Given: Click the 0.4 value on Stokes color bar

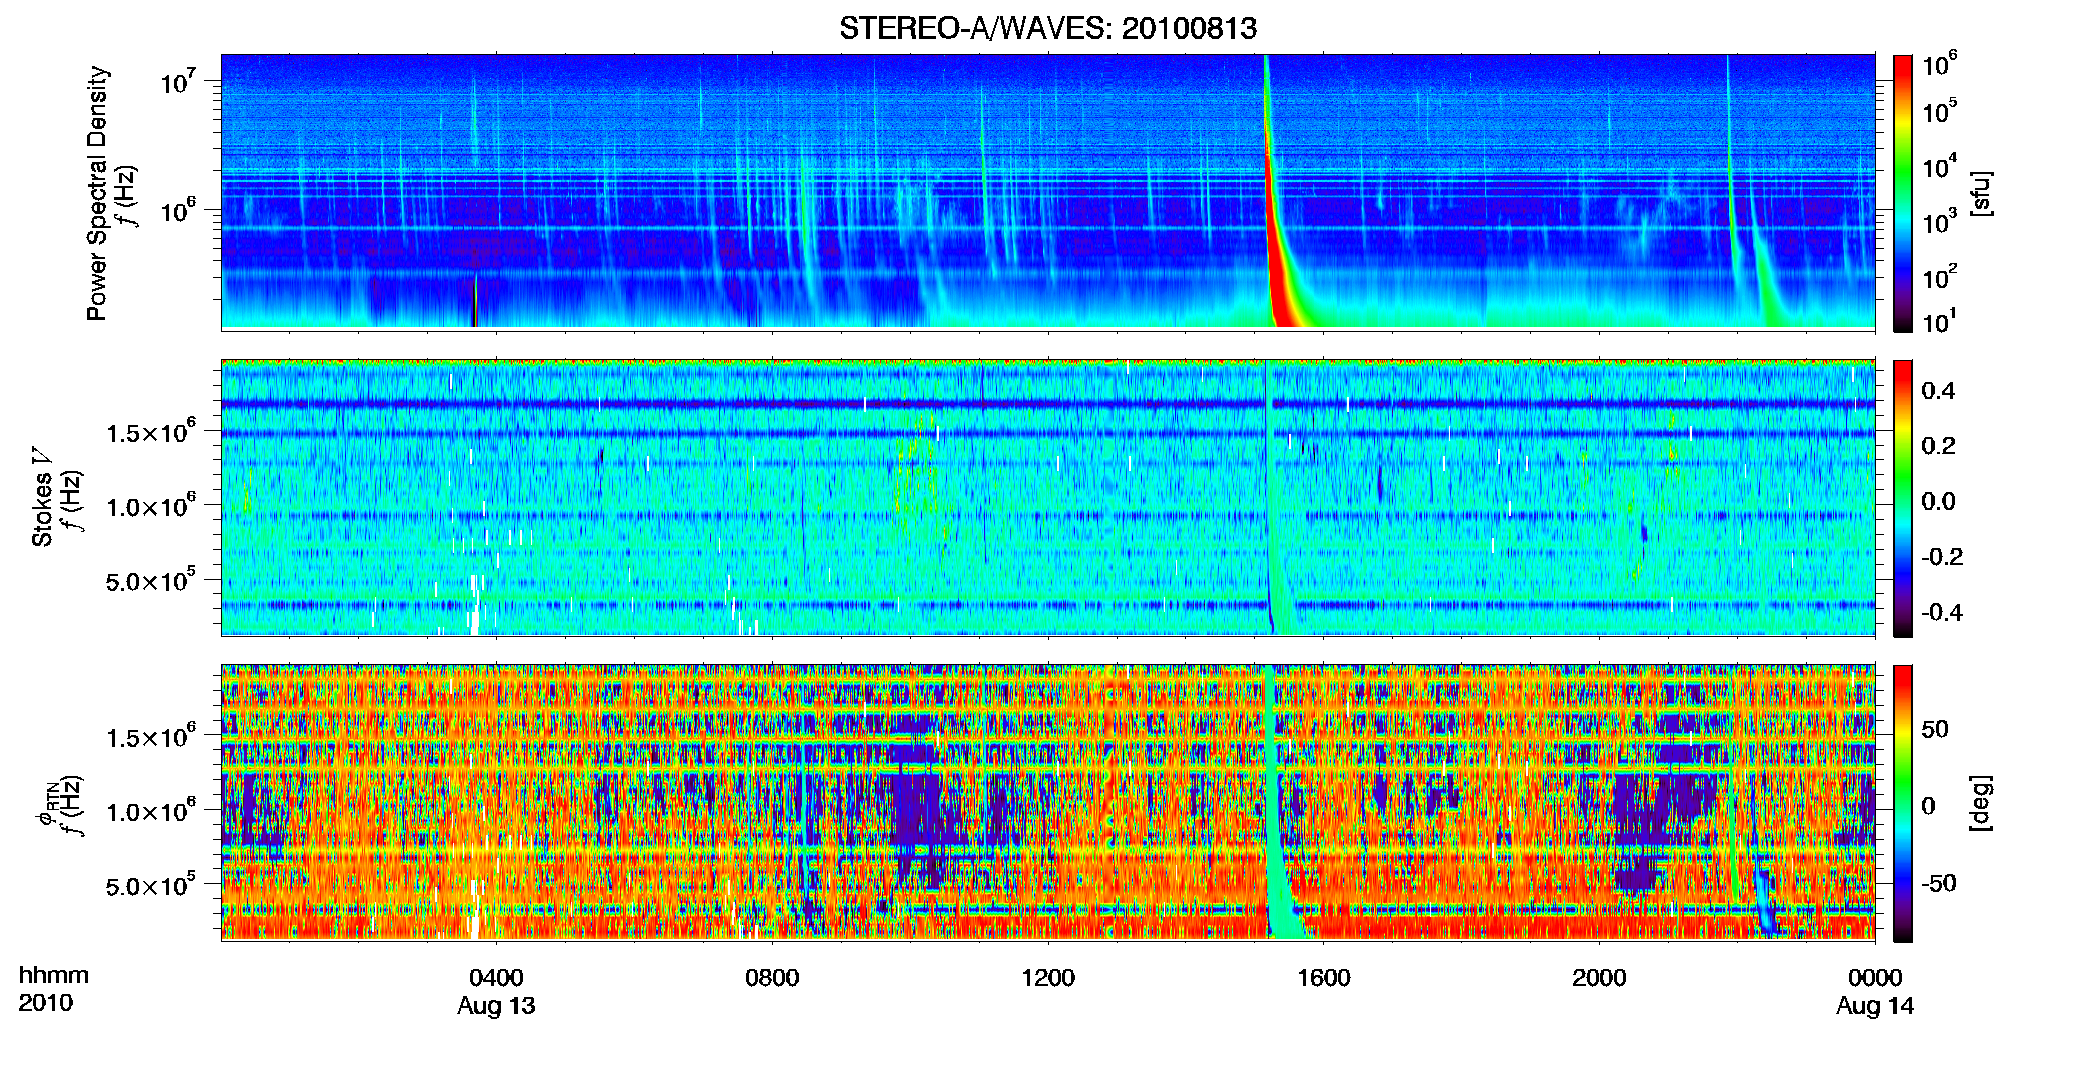Looking at the screenshot, I should (x=1938, y=391).
